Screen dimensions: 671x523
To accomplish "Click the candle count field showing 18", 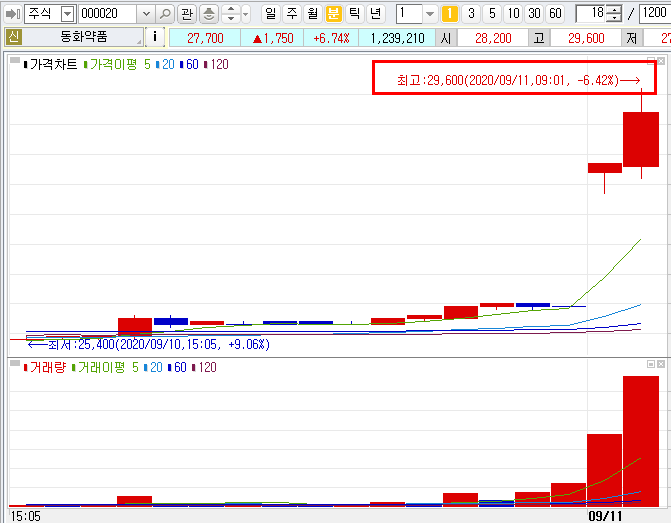I will (592, 14).
